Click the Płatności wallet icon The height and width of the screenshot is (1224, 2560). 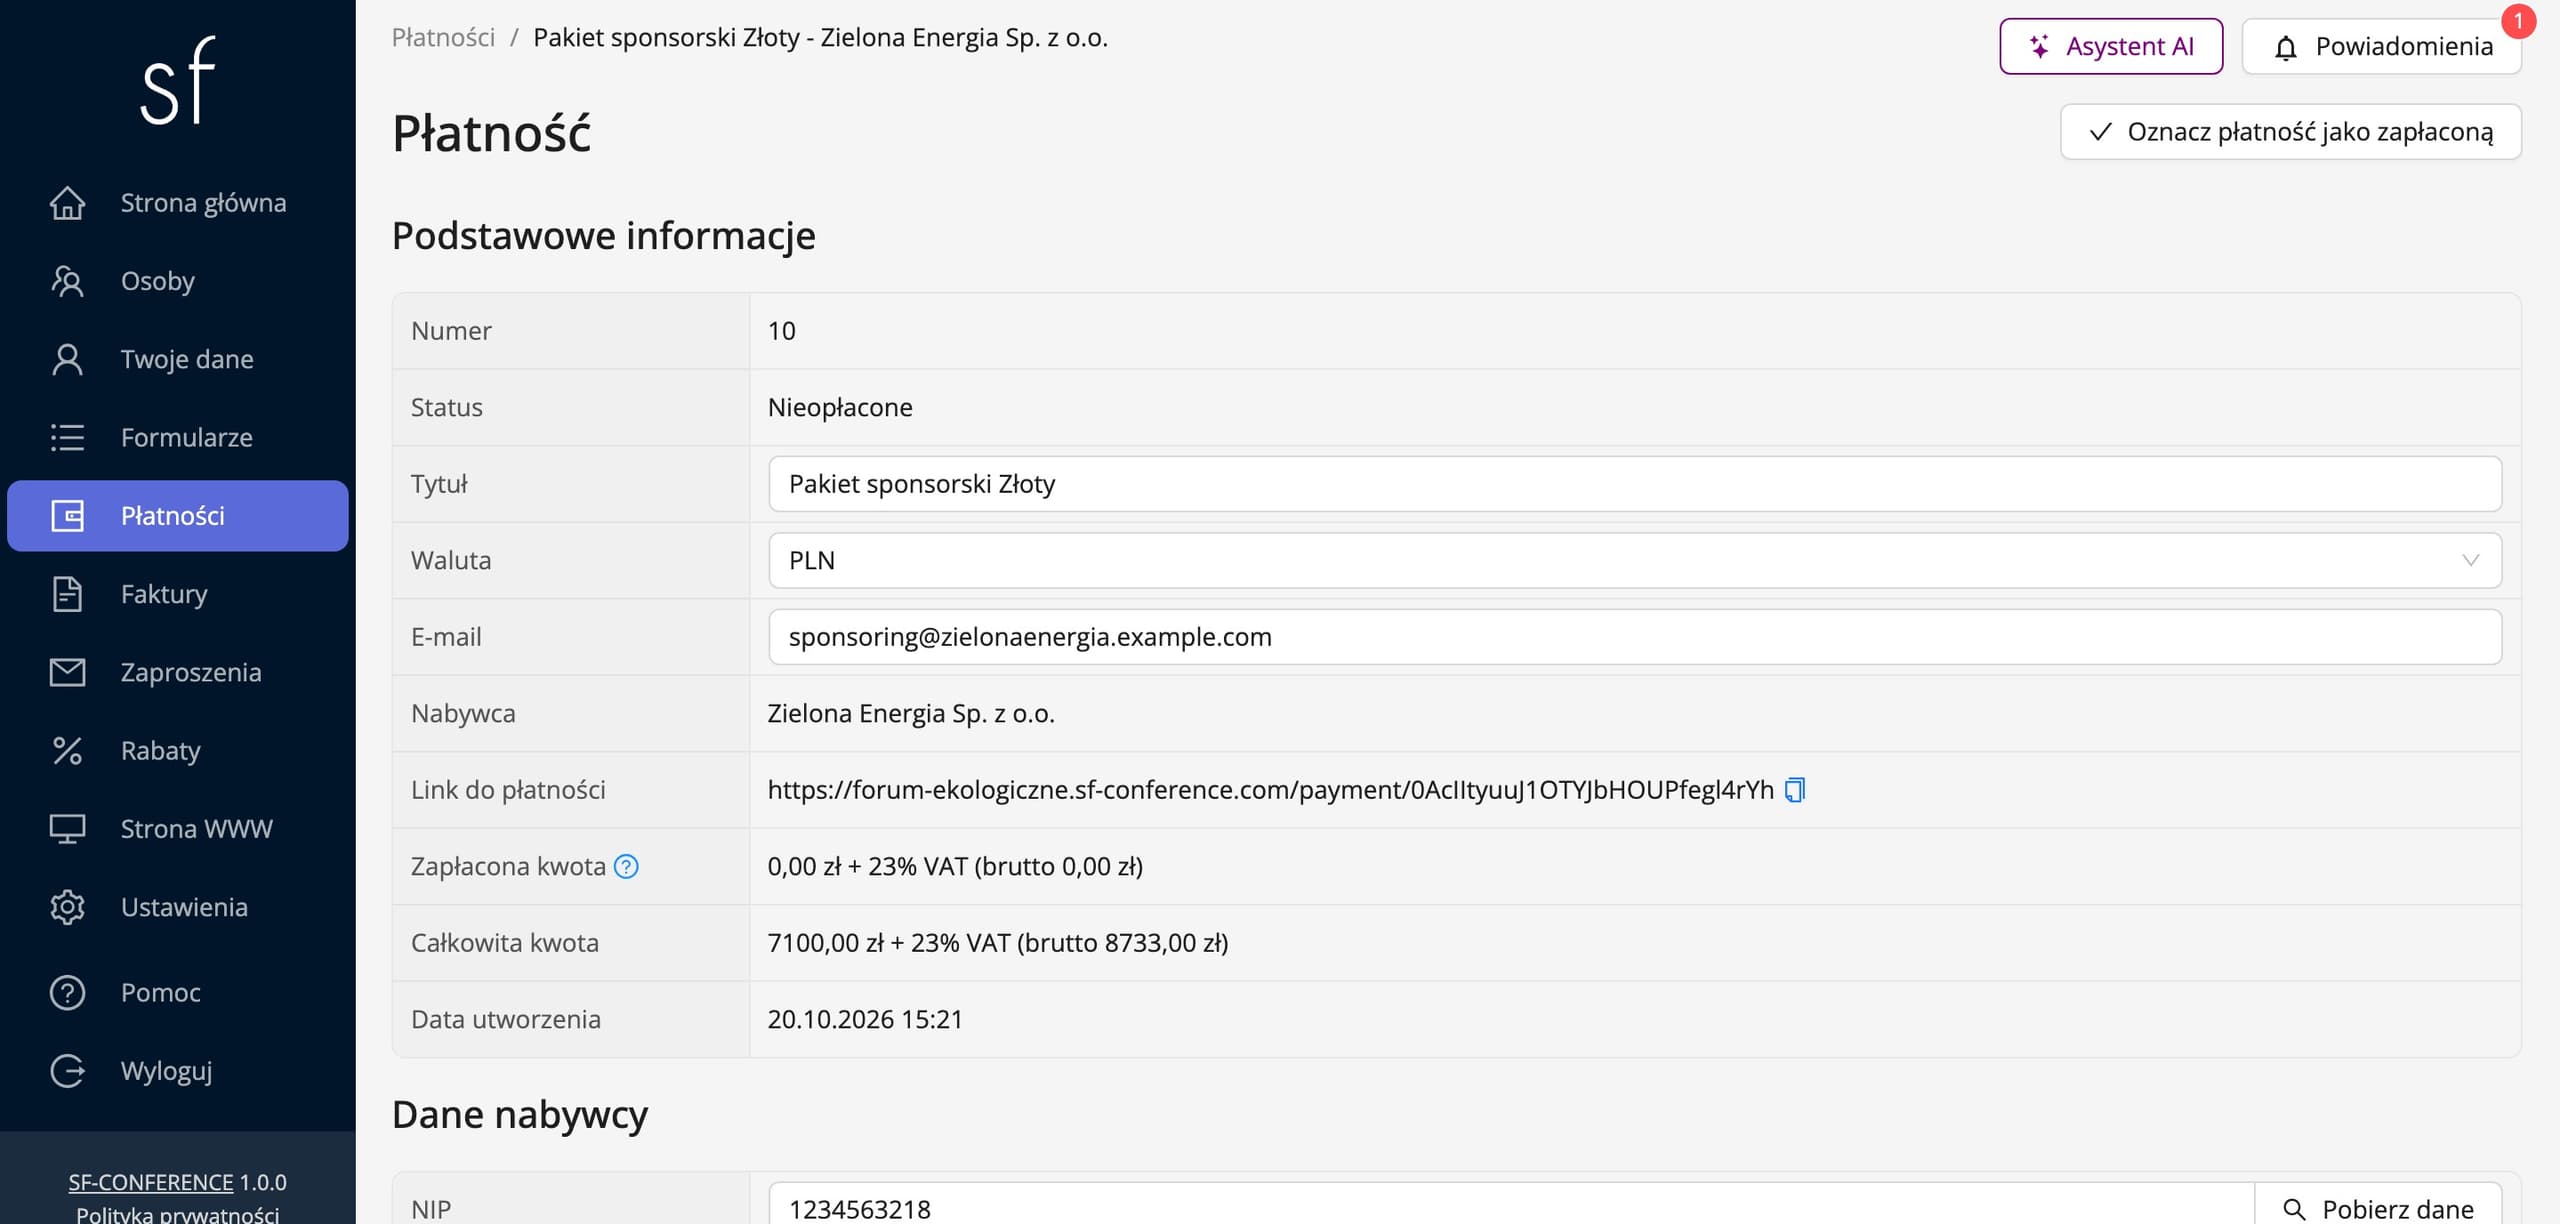pos(67,516)
